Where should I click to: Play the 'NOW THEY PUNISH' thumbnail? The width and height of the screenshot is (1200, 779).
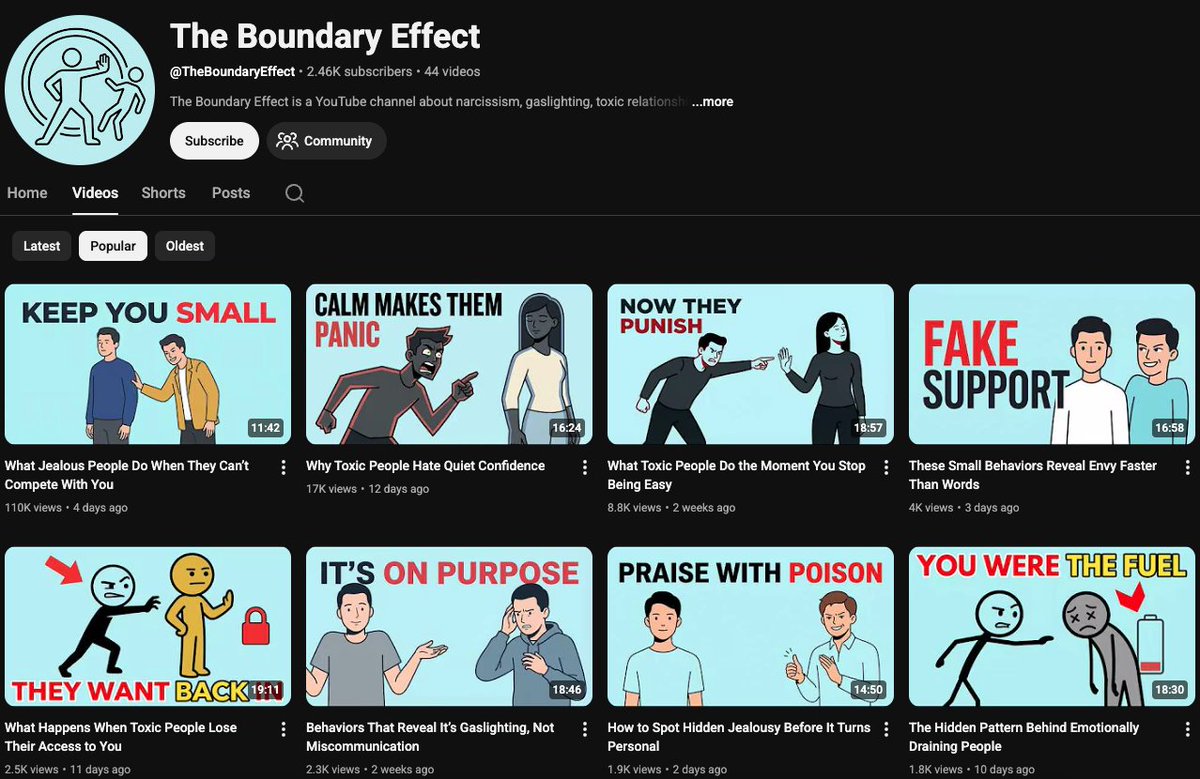750,364
